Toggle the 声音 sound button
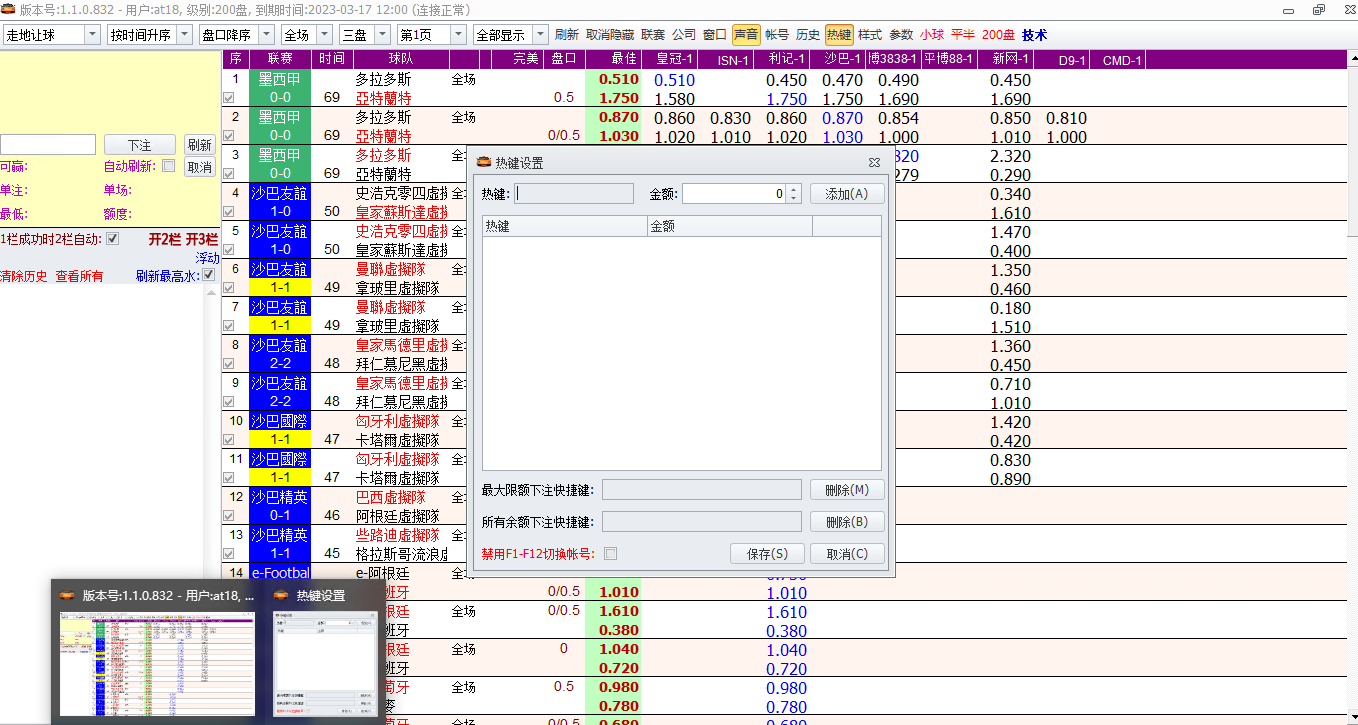The height and width of the screenshot is (725, 1358). (746, 34)
